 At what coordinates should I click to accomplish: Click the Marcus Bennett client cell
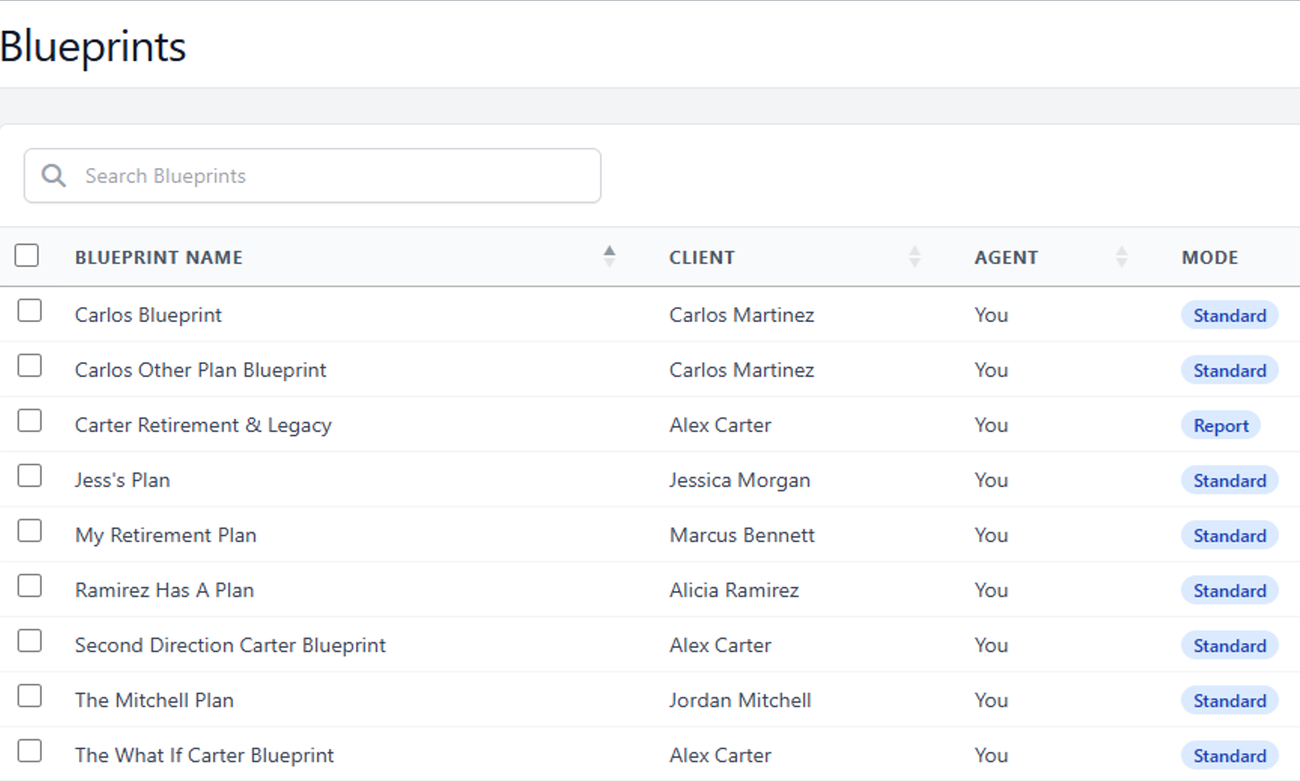tap(742, 535)
